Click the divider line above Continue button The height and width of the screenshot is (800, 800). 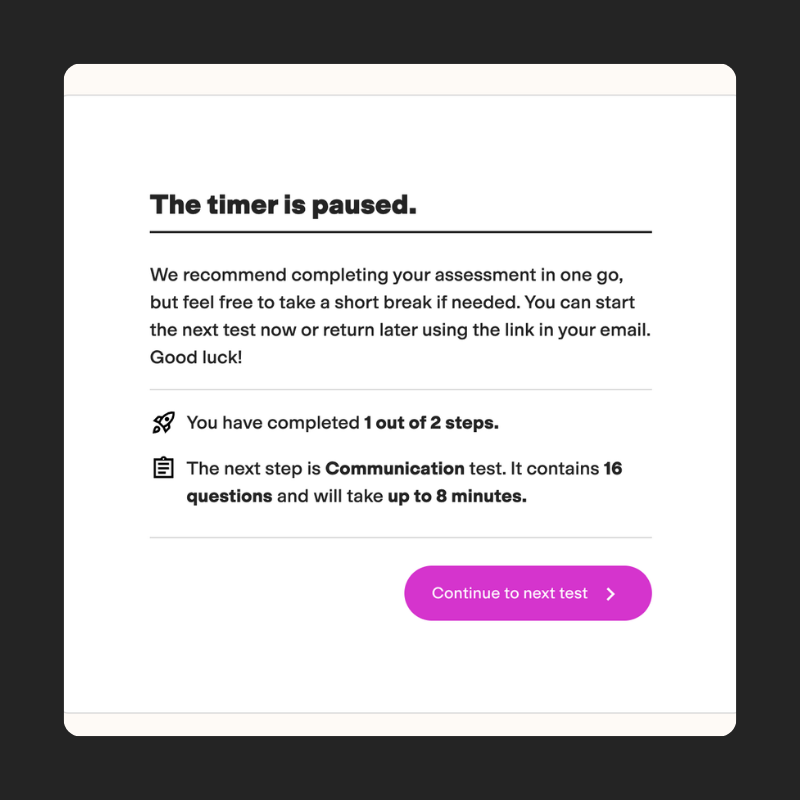400,537
